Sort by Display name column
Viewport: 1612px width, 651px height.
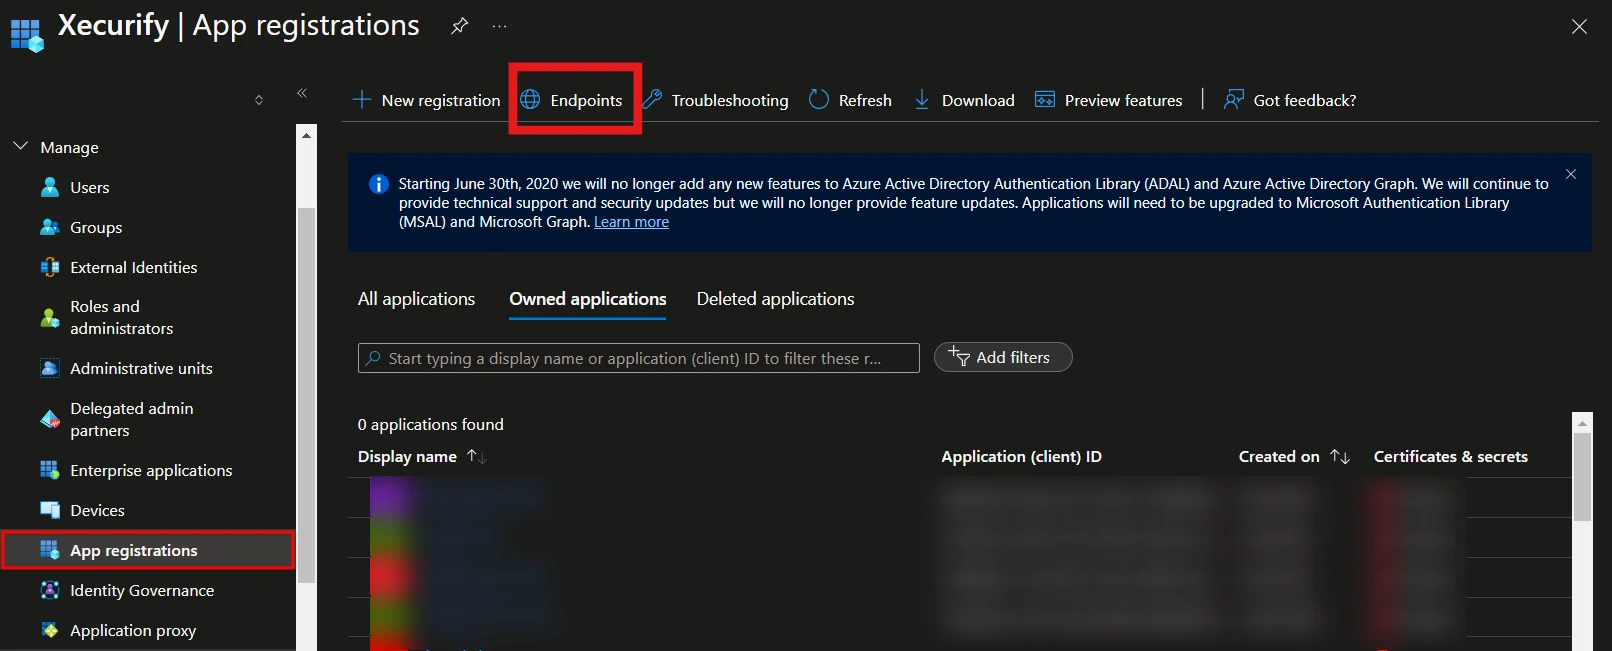422,456
